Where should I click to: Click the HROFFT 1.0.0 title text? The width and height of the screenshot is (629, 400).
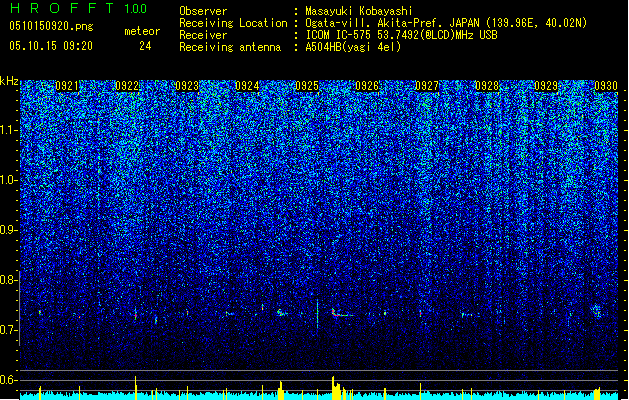coord(78,8)
